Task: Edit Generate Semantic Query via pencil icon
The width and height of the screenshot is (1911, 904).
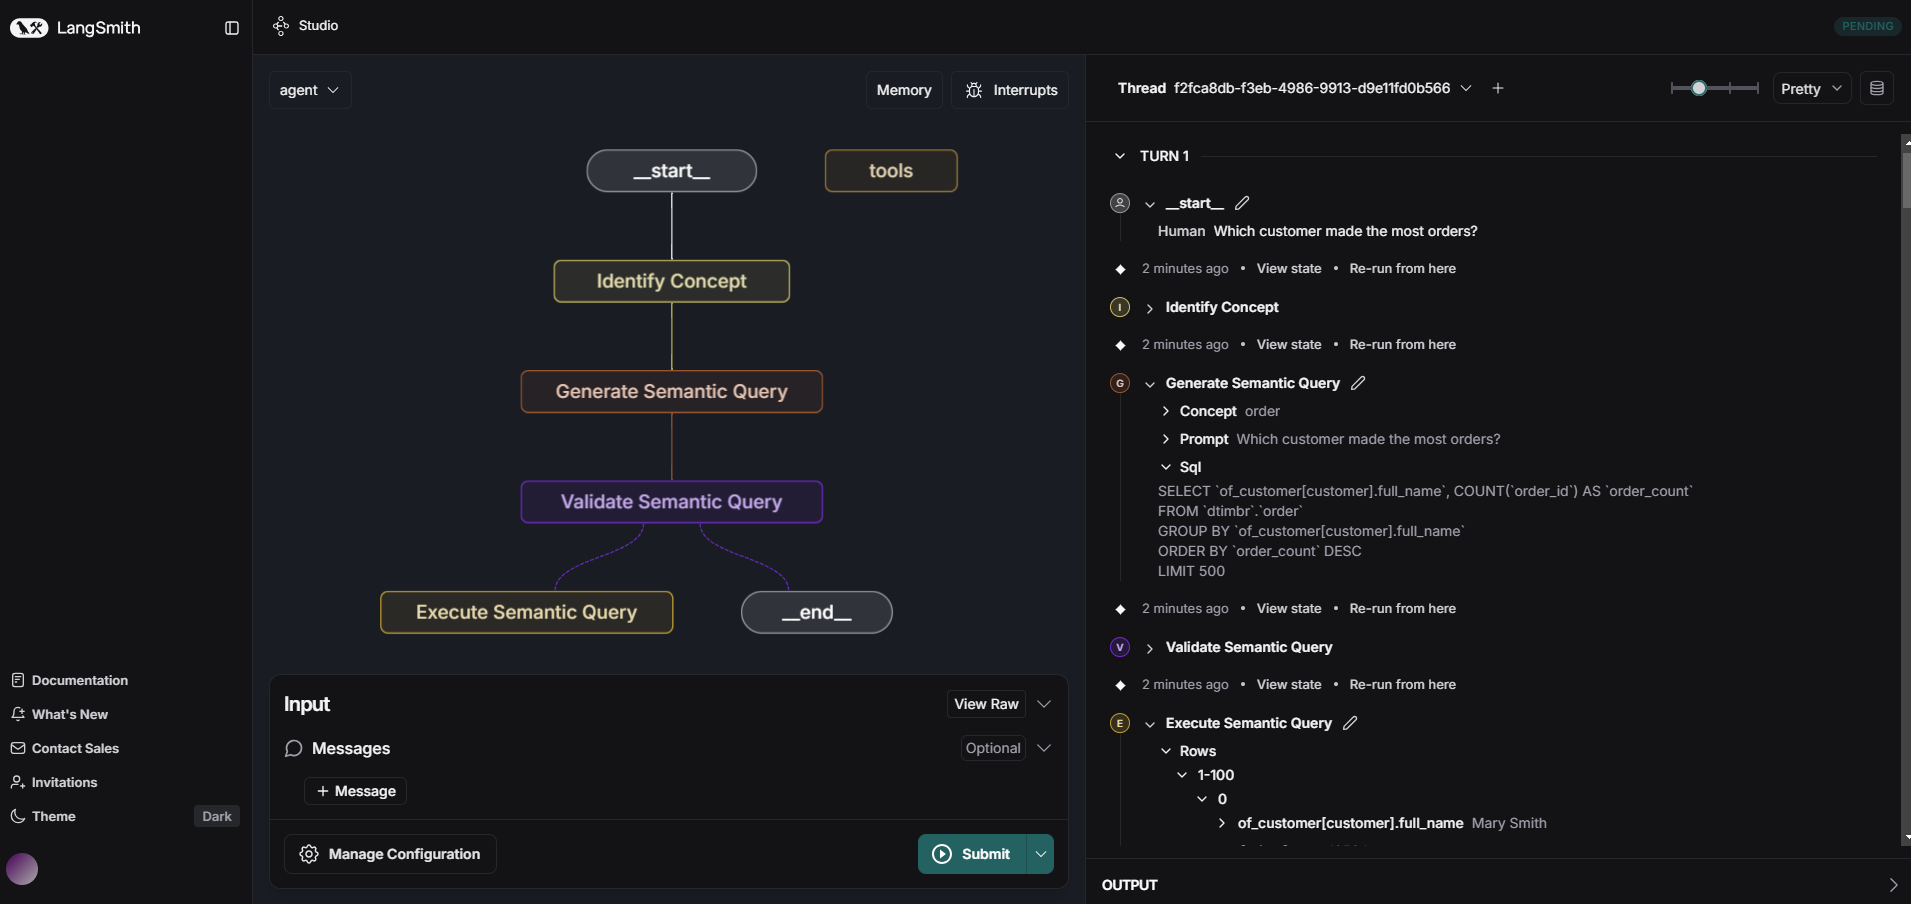Action: pos(1356,383)
